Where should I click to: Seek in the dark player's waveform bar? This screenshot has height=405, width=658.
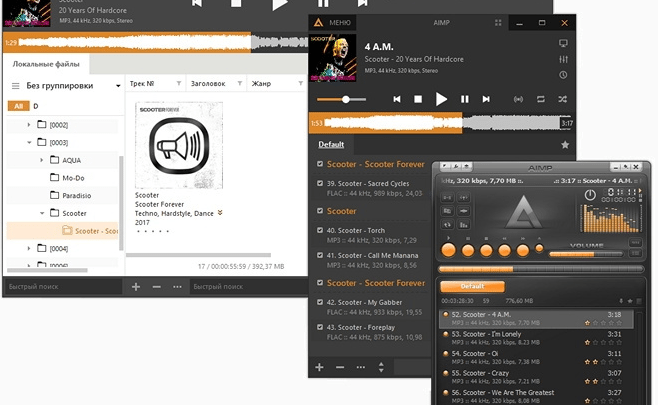click(441, 123)
